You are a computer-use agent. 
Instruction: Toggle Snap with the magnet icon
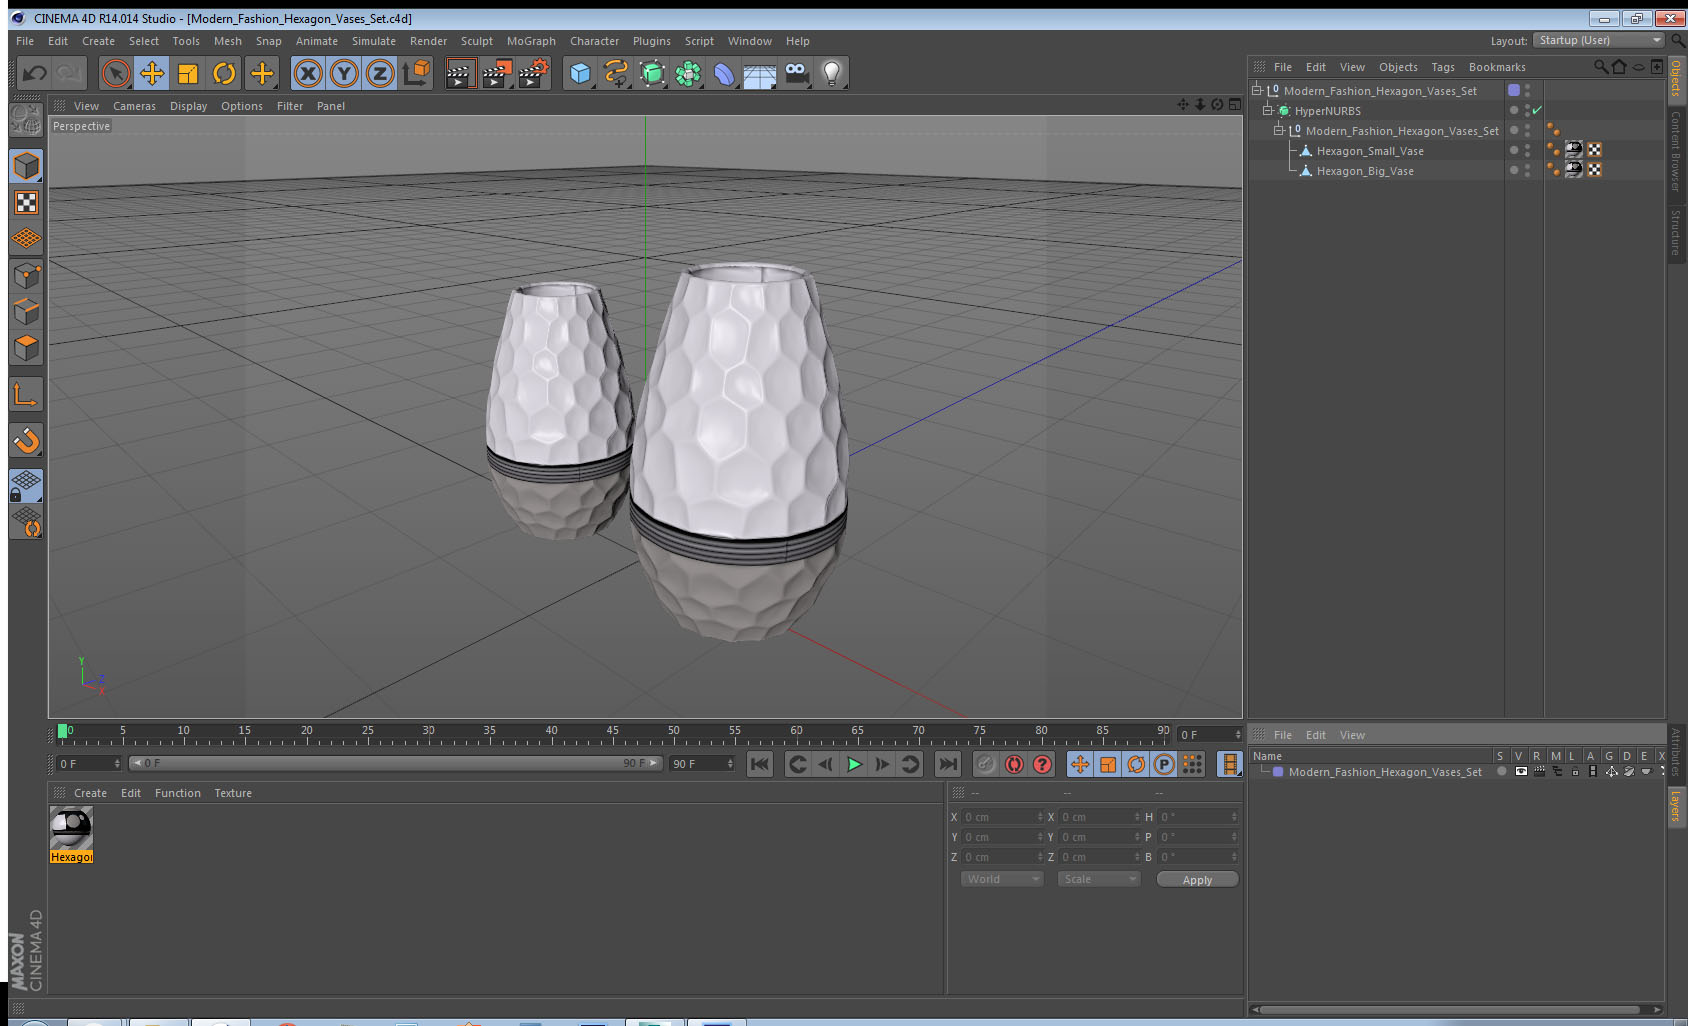(x=26, y=440)
